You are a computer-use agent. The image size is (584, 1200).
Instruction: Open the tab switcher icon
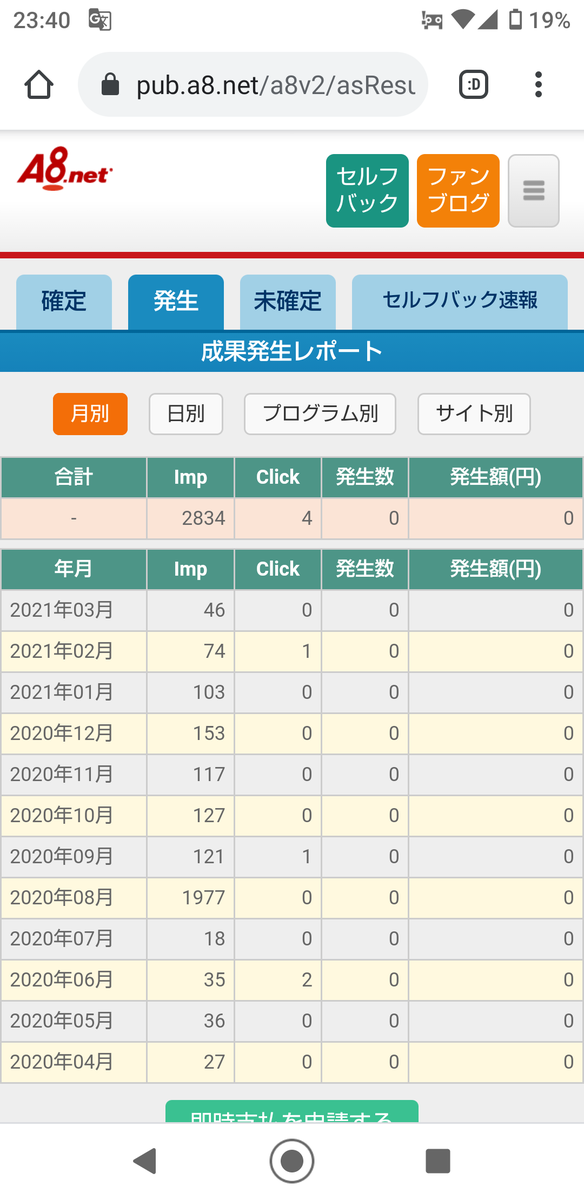pyautogui.click(x=473, y=85)
